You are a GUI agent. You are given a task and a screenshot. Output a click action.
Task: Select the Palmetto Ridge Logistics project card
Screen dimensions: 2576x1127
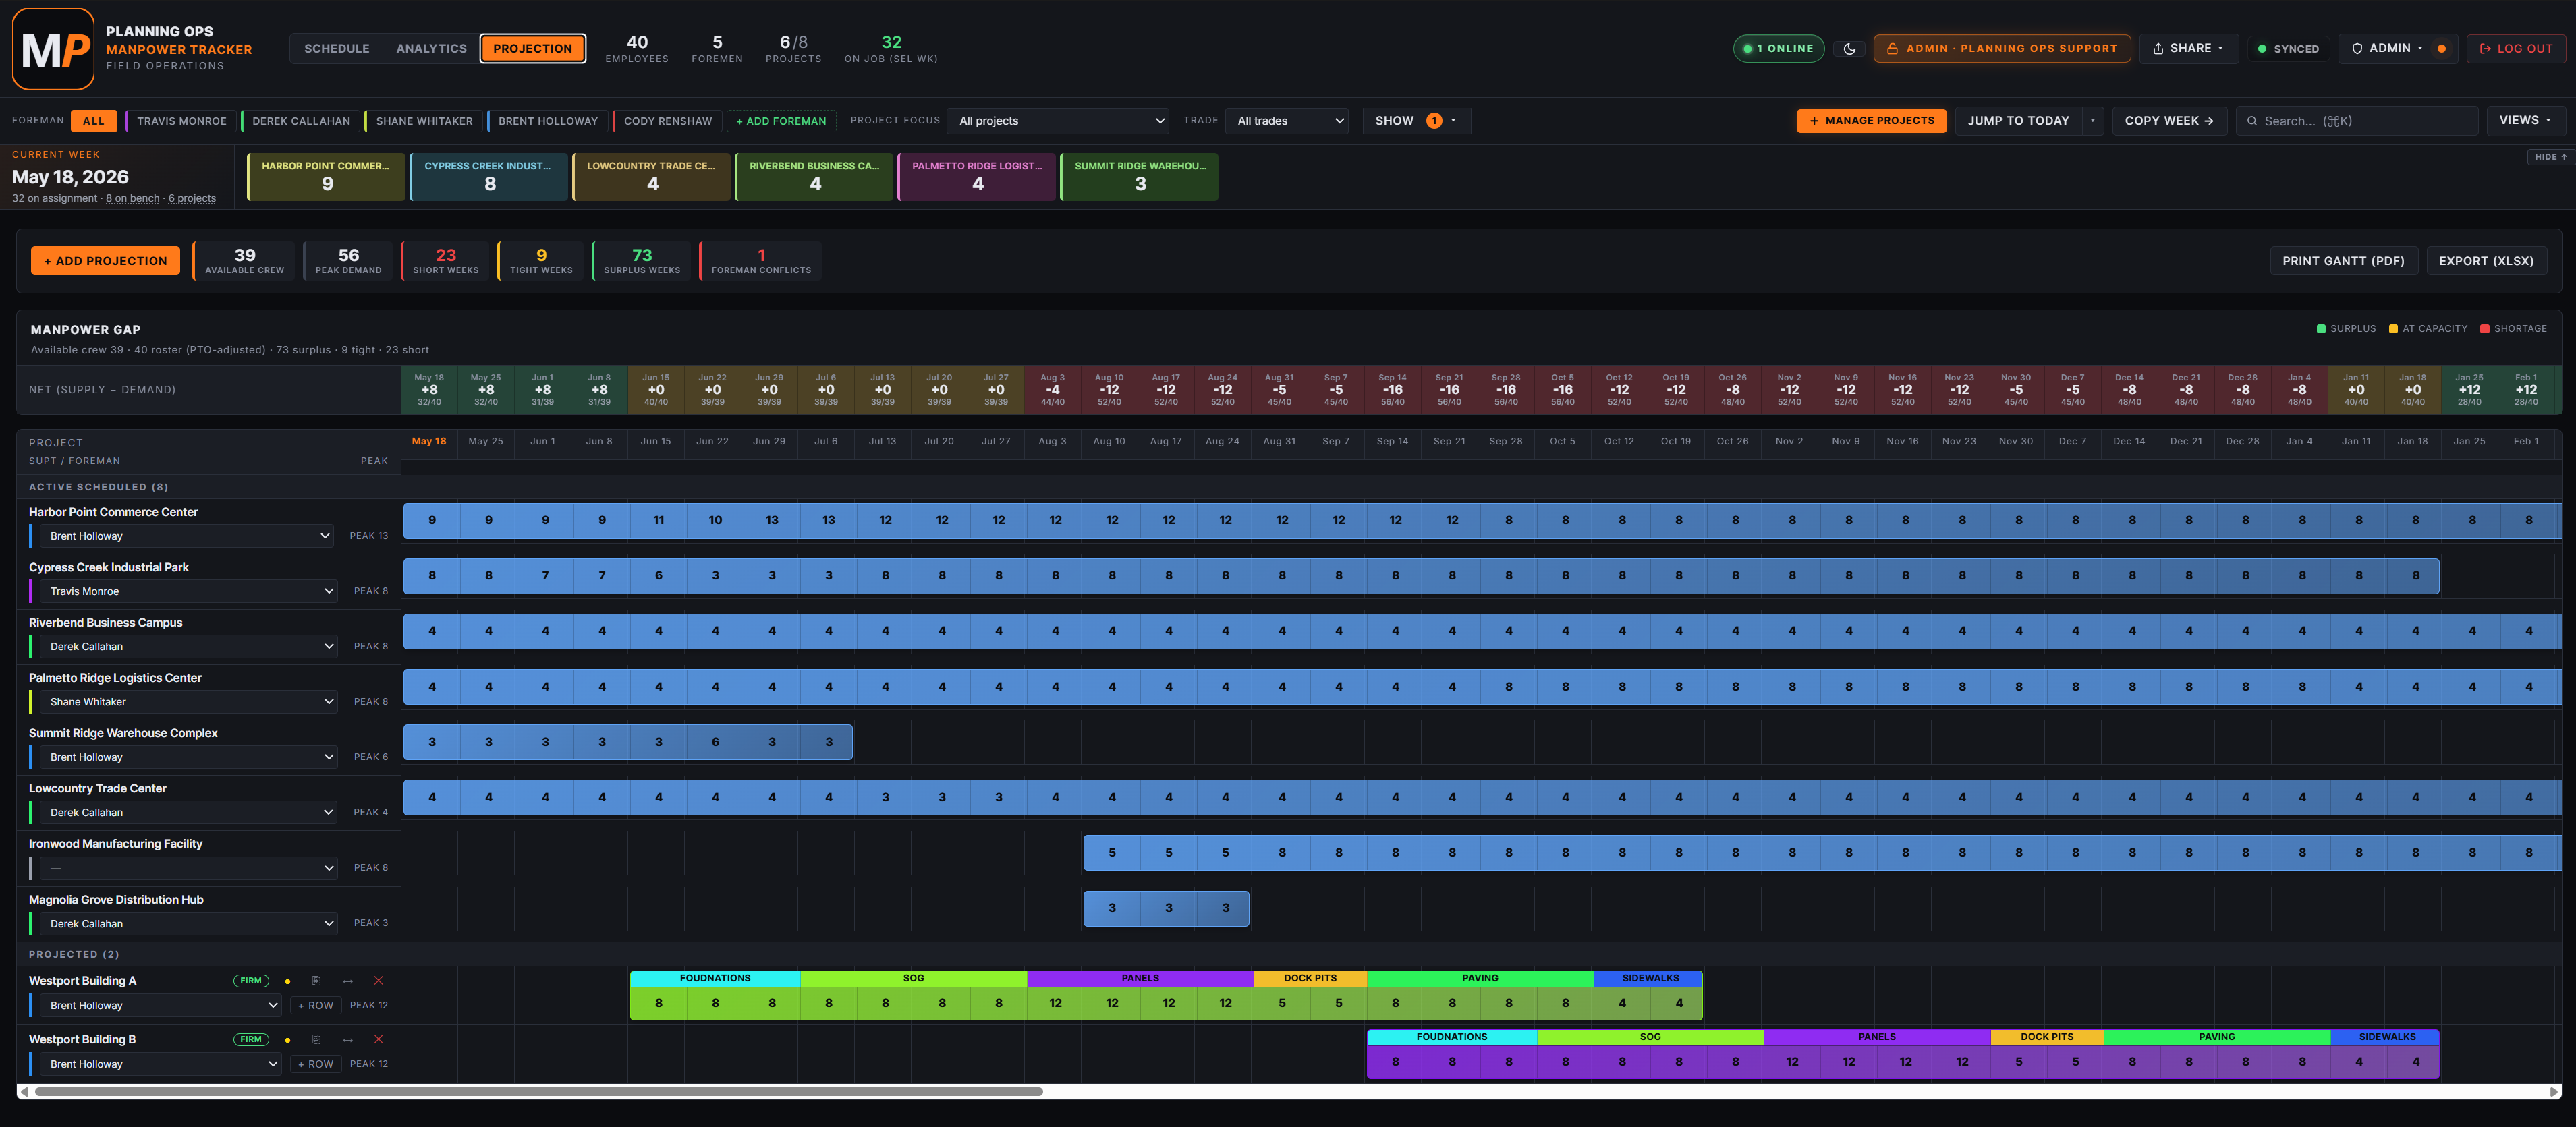[977, 176]
